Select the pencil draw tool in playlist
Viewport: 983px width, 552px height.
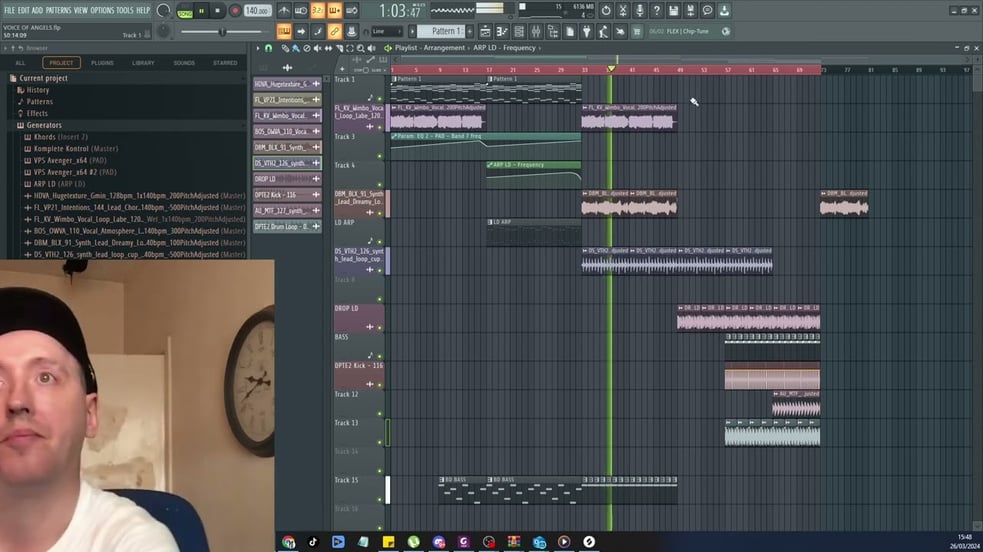(285, 48)
